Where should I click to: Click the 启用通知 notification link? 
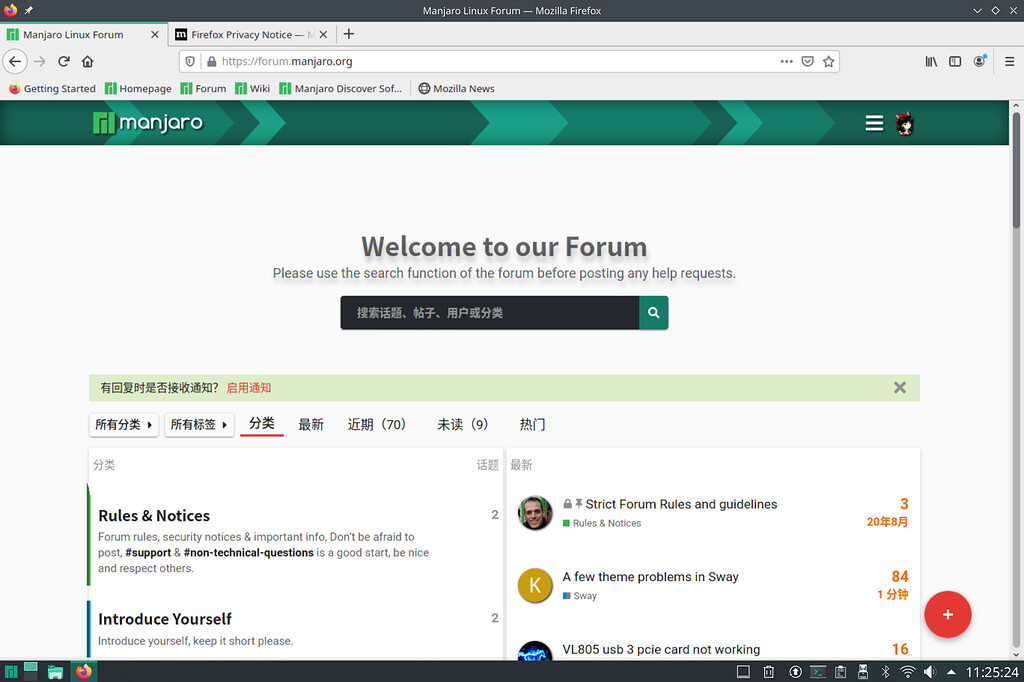[248, 387]
